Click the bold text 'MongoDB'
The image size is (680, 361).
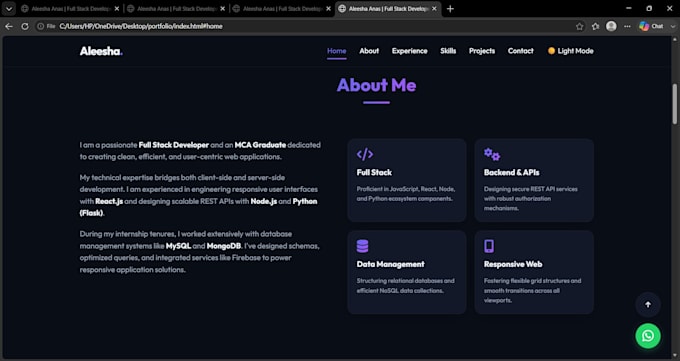[x=224, y=246]
